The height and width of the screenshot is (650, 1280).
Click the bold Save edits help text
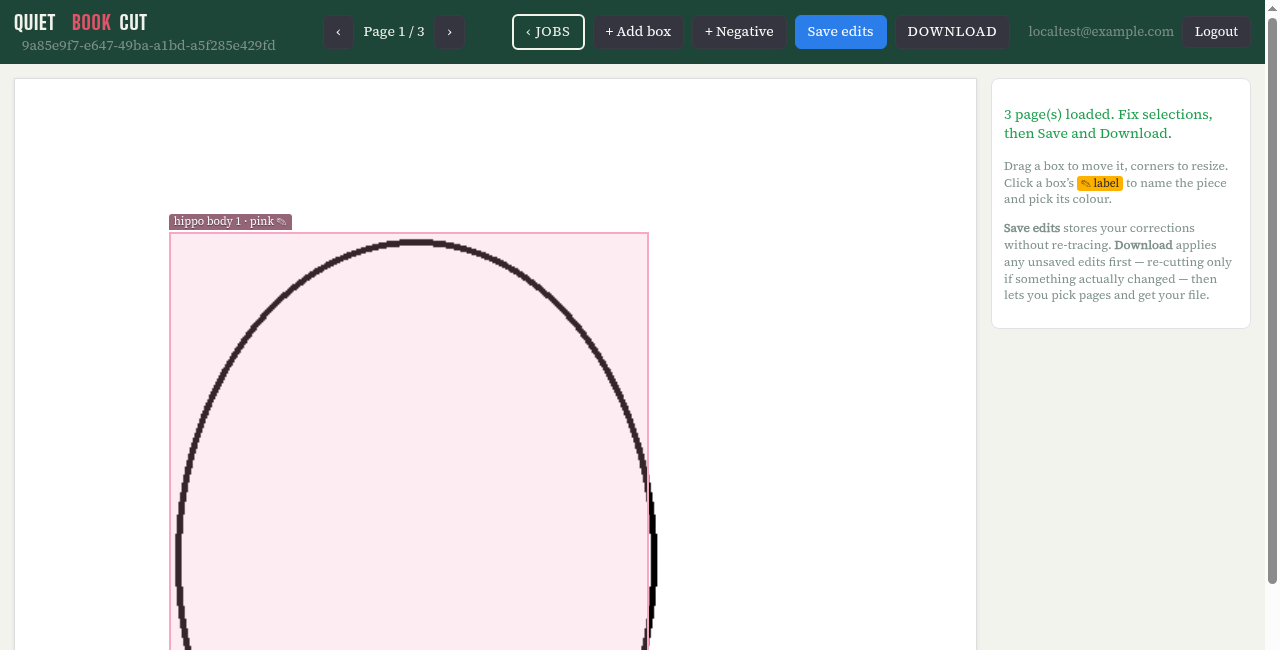(1032, 228)
